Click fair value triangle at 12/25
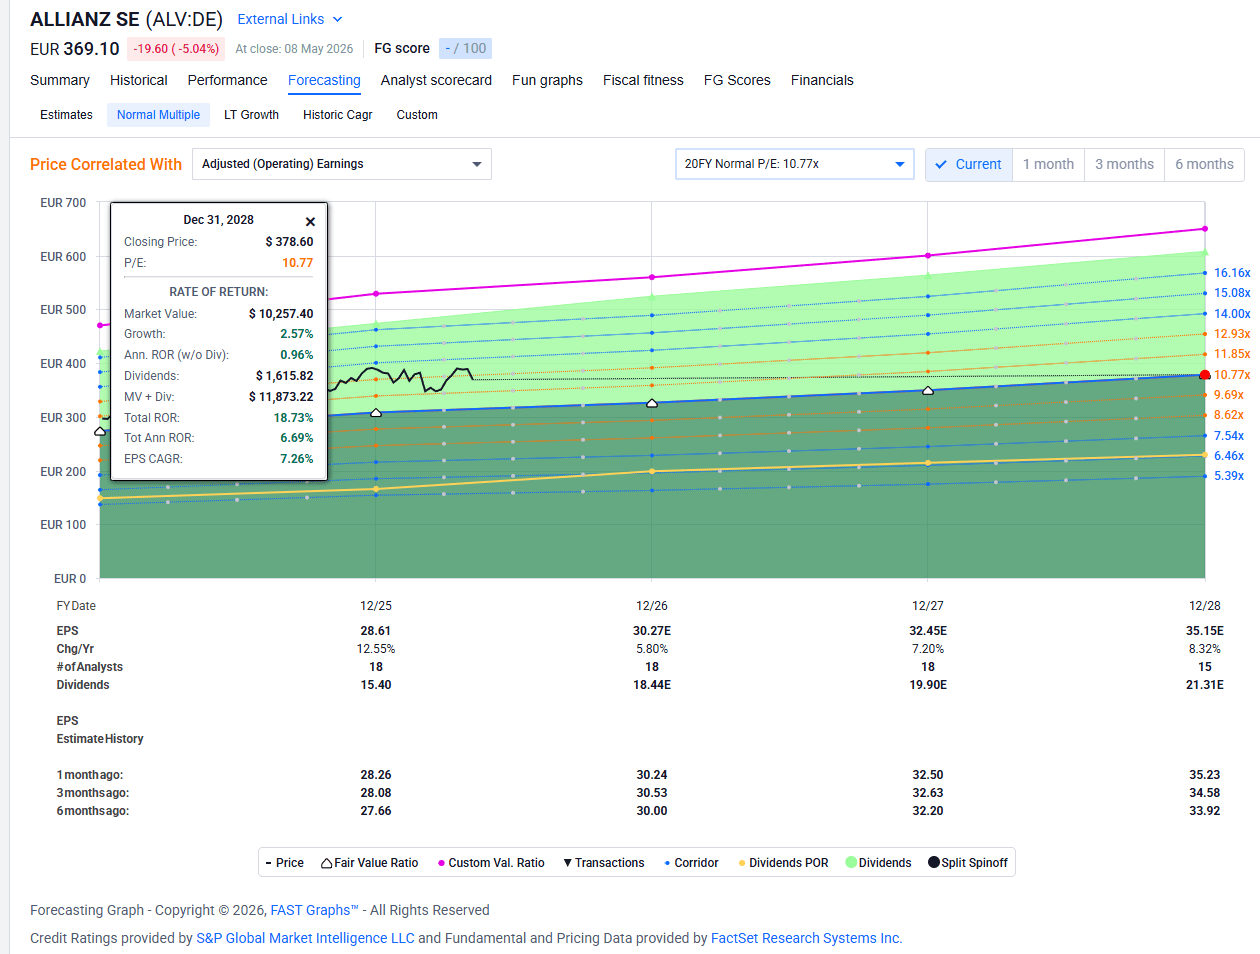 coord(376,412)
